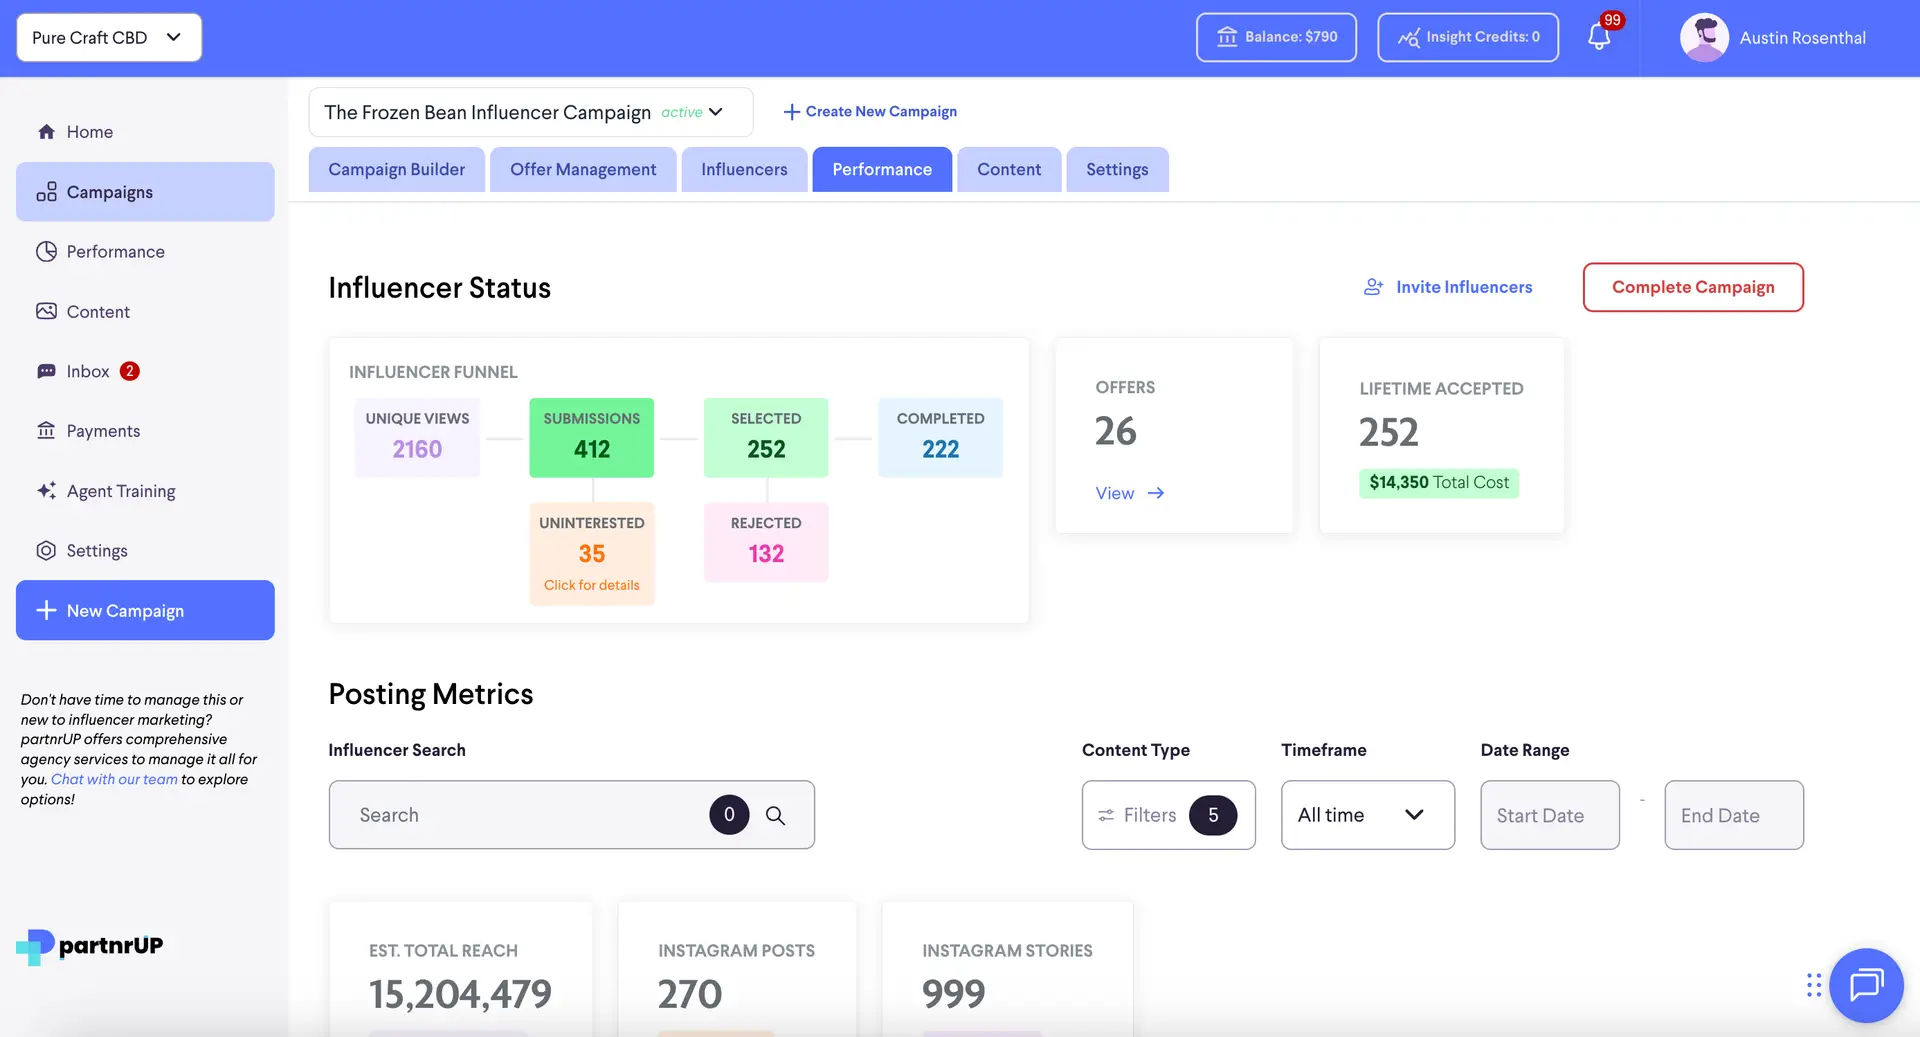The width and height of the screenshot is (1920, 1037).
Task: Open Settings gear icon in sidebar
Action: tap(46, 550)
